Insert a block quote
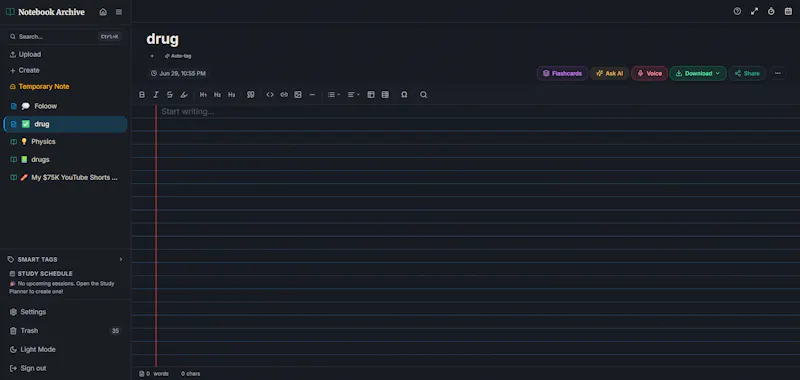The height and width of the screenshot is (380, 800). pyautogui.click(x=251, y=95)
